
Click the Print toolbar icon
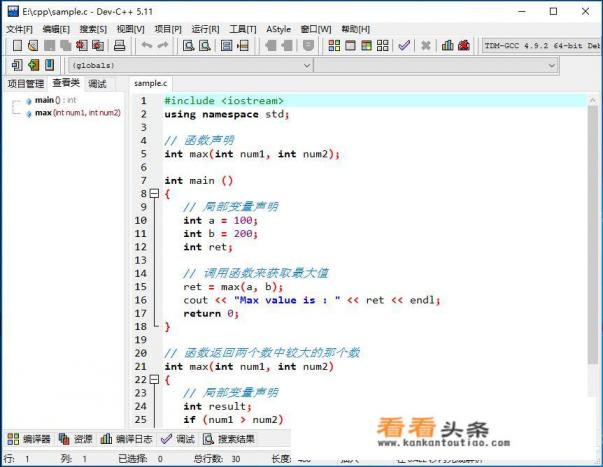point(119,45)
